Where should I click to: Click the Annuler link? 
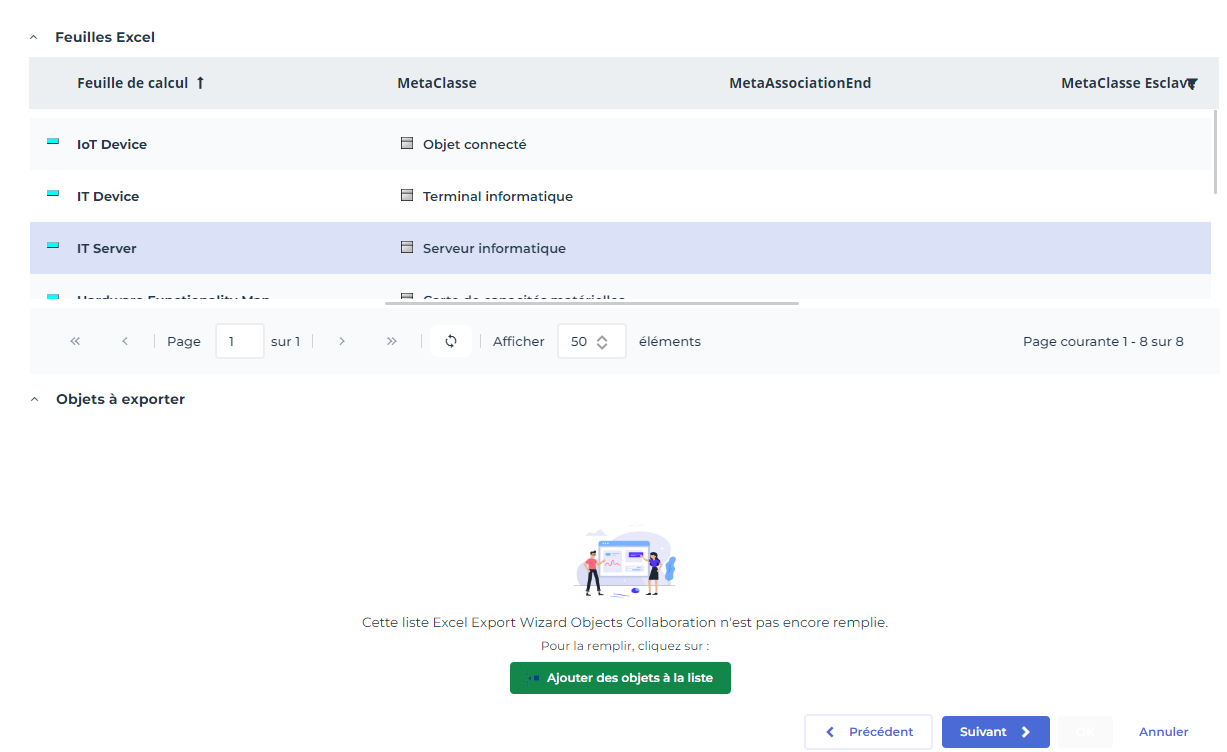point(1163,732)
